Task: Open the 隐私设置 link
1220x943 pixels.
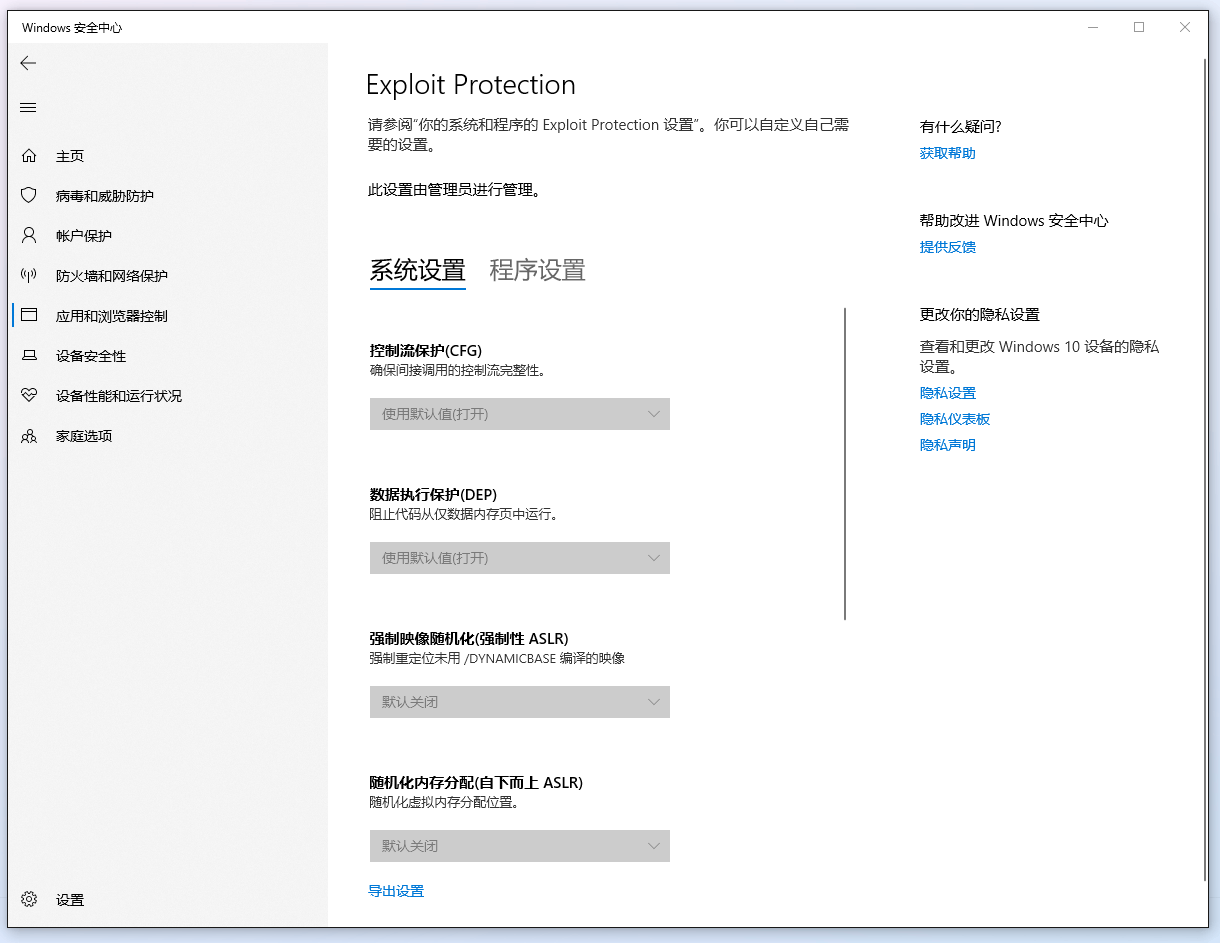Action: (948, 393)
